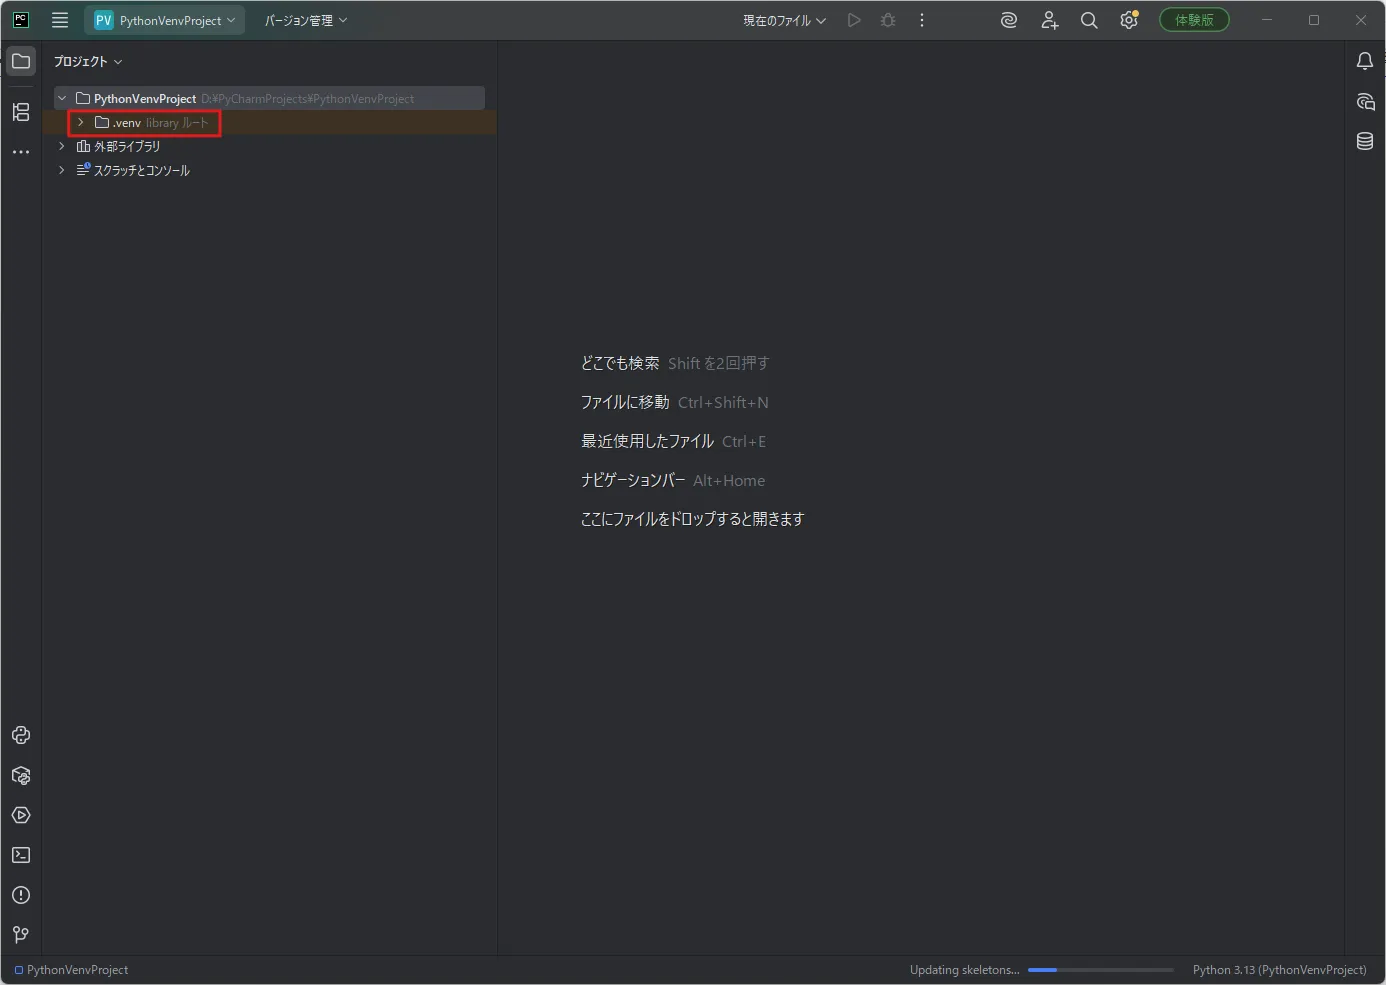Click the 最近使用したファイル hint text

[647, 441]
